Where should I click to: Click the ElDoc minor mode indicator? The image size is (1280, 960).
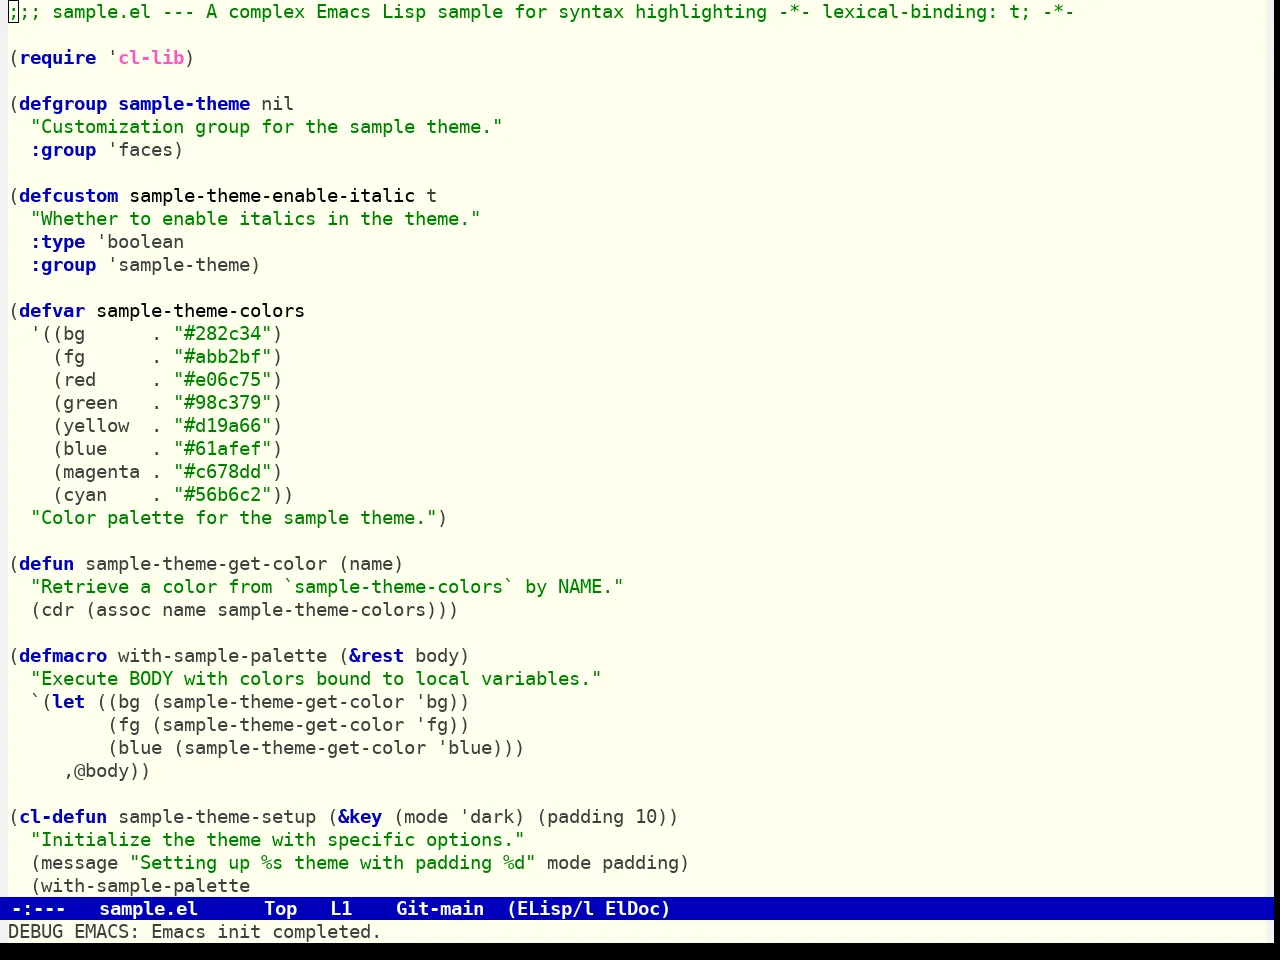point(632,909)
